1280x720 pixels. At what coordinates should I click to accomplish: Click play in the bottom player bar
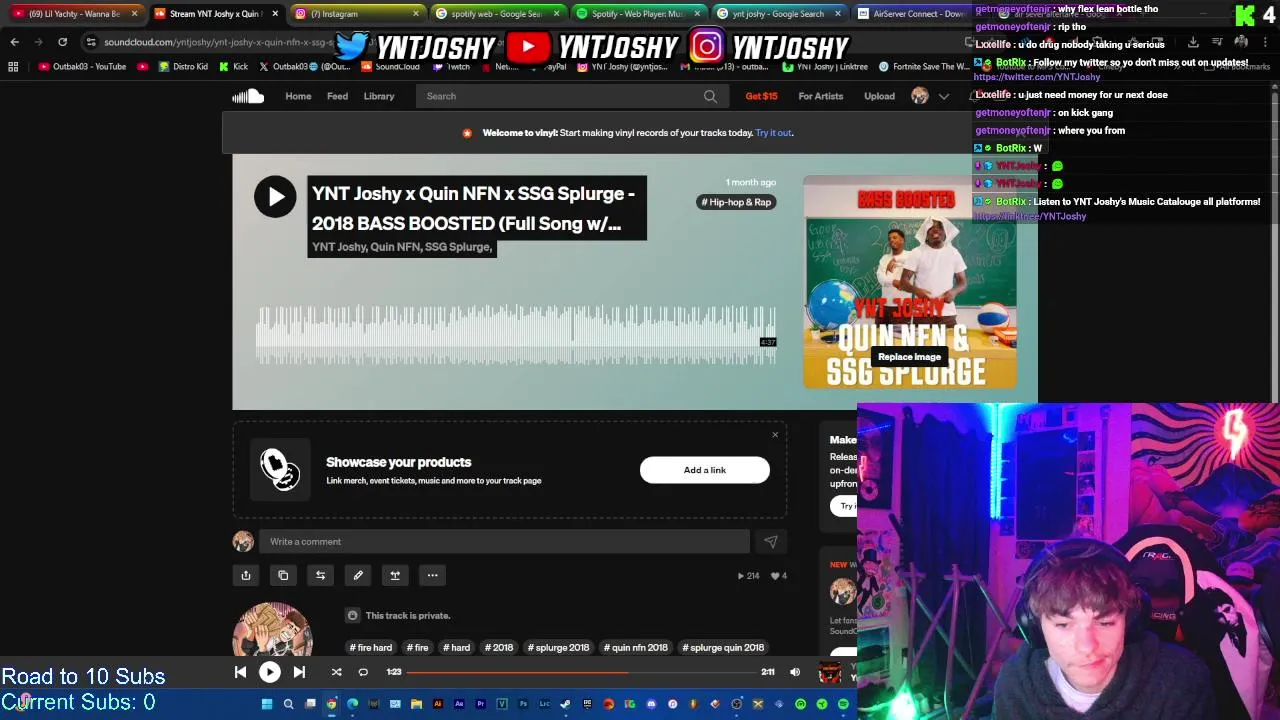(270, 672)
